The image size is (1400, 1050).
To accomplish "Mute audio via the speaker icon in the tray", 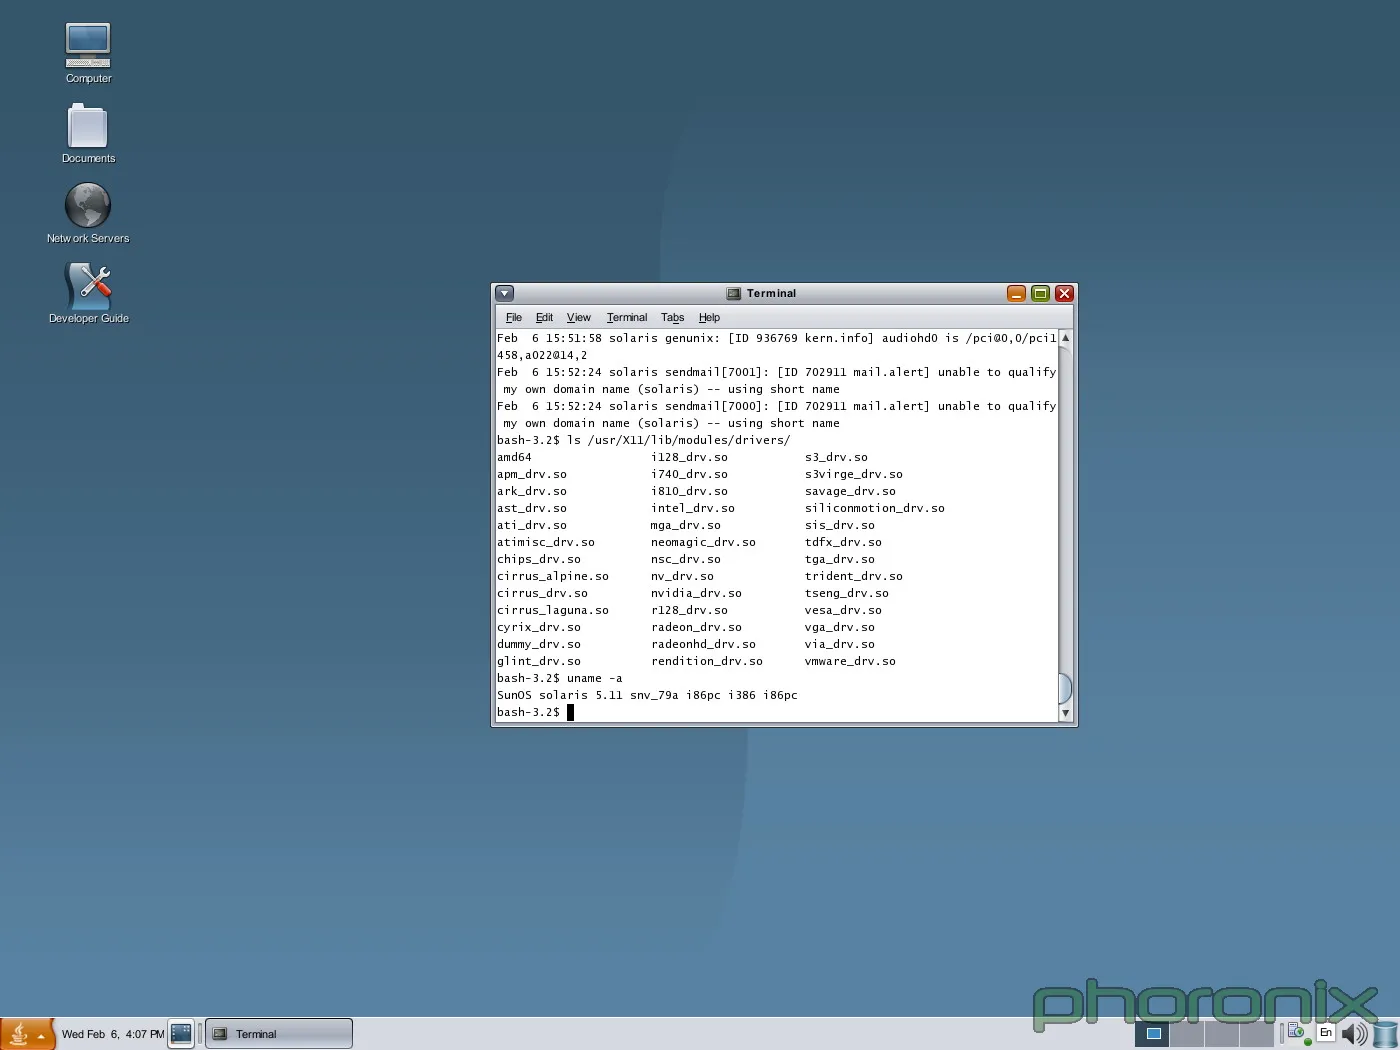I will point(1353,1033).
